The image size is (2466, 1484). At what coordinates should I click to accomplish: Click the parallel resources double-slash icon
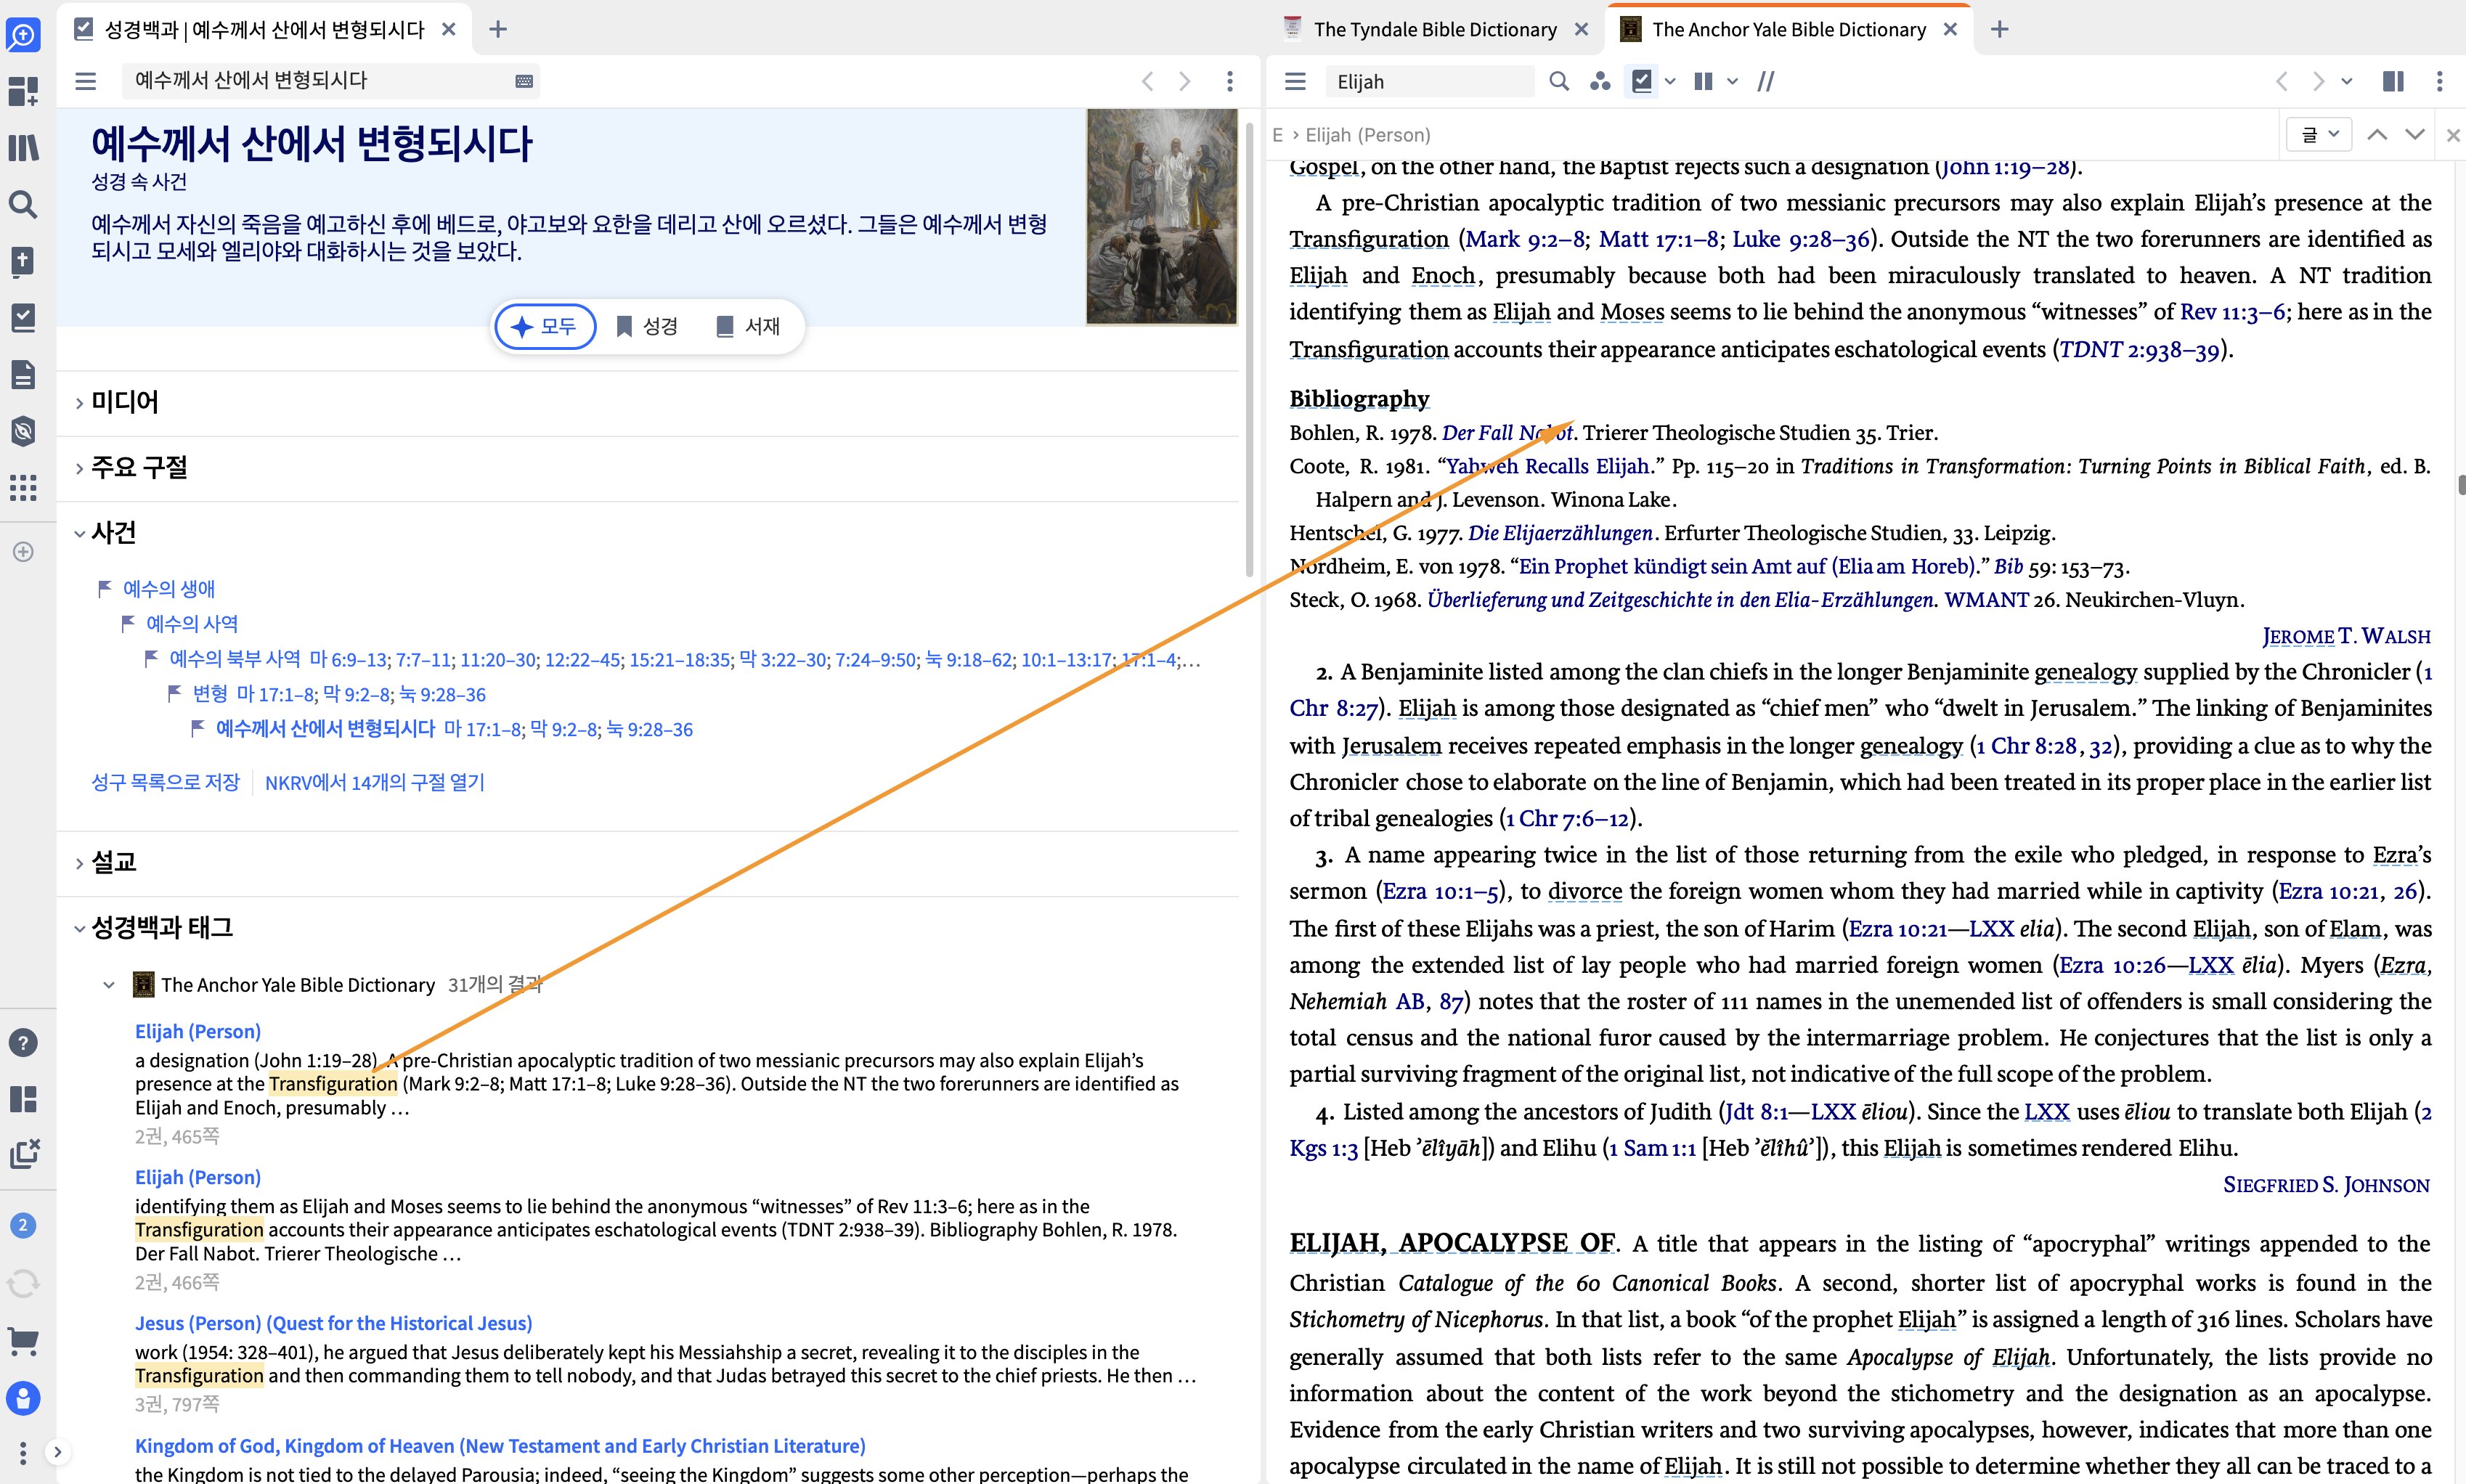pyautogui.click(x=1766, y=81)
